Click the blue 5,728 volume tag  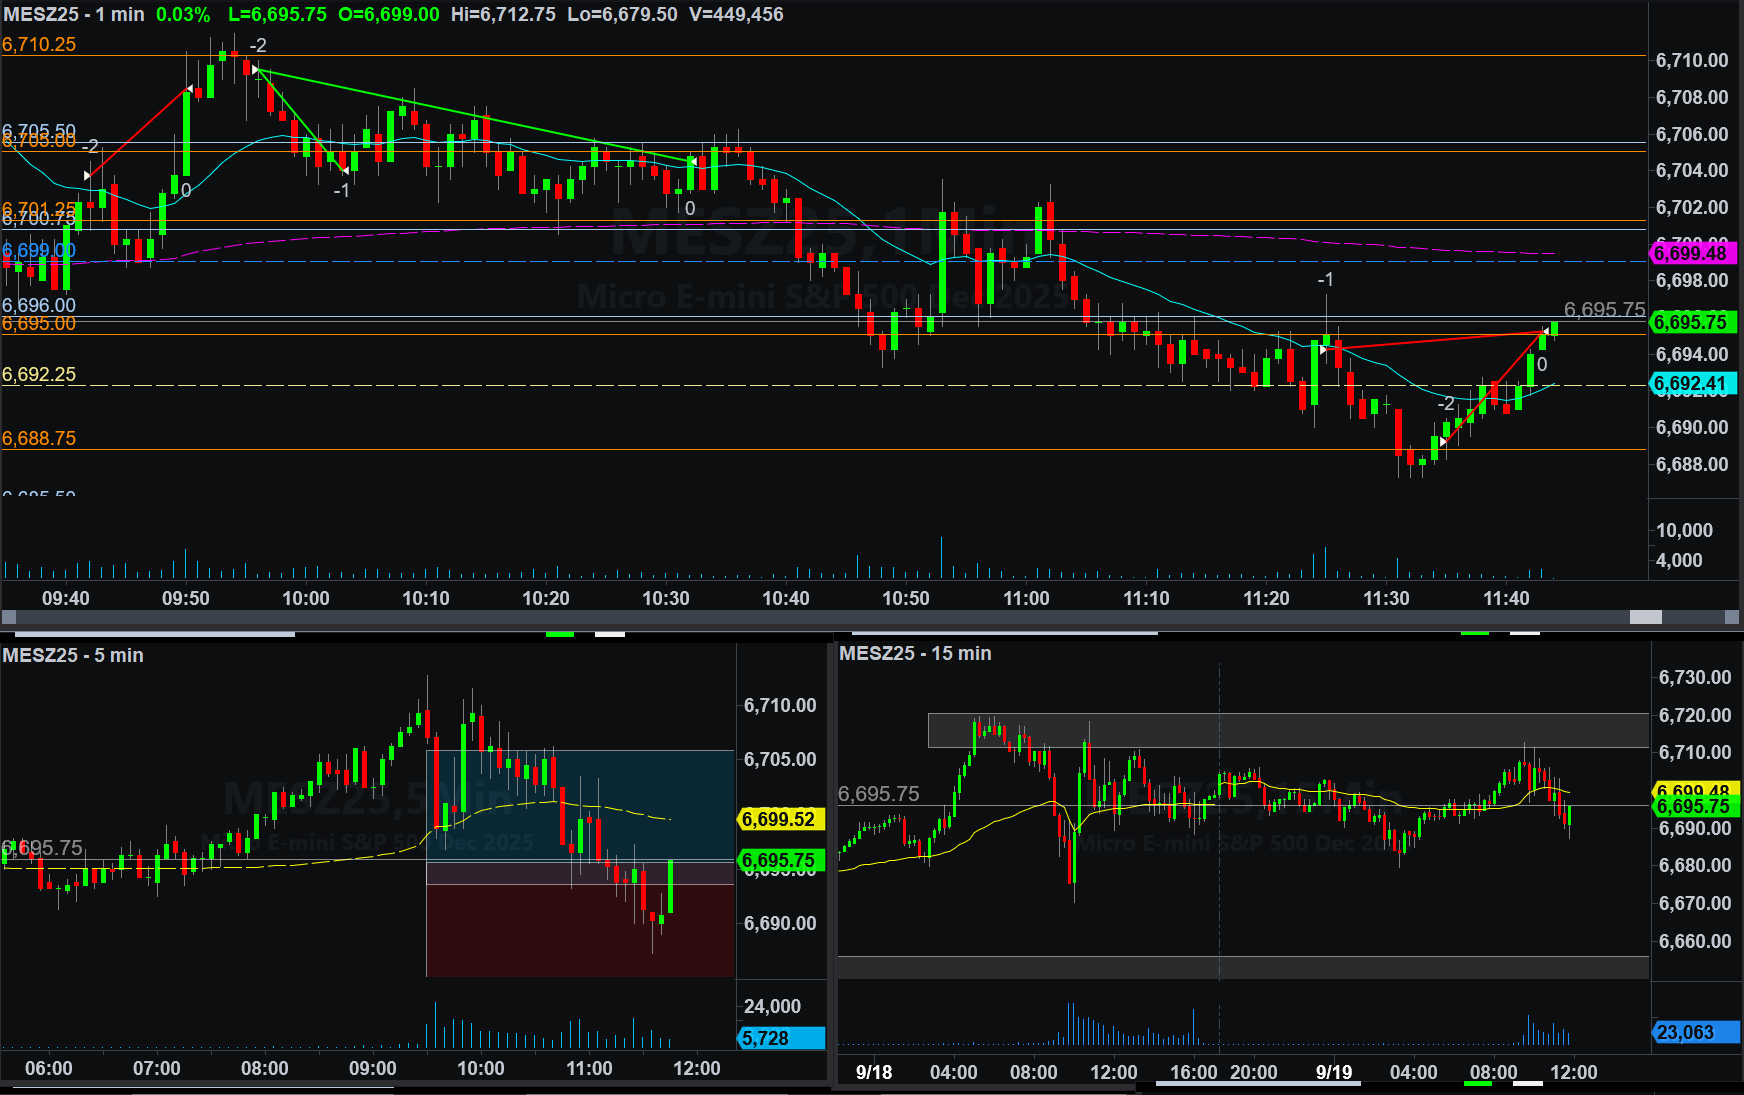(x=781, y=1038)
